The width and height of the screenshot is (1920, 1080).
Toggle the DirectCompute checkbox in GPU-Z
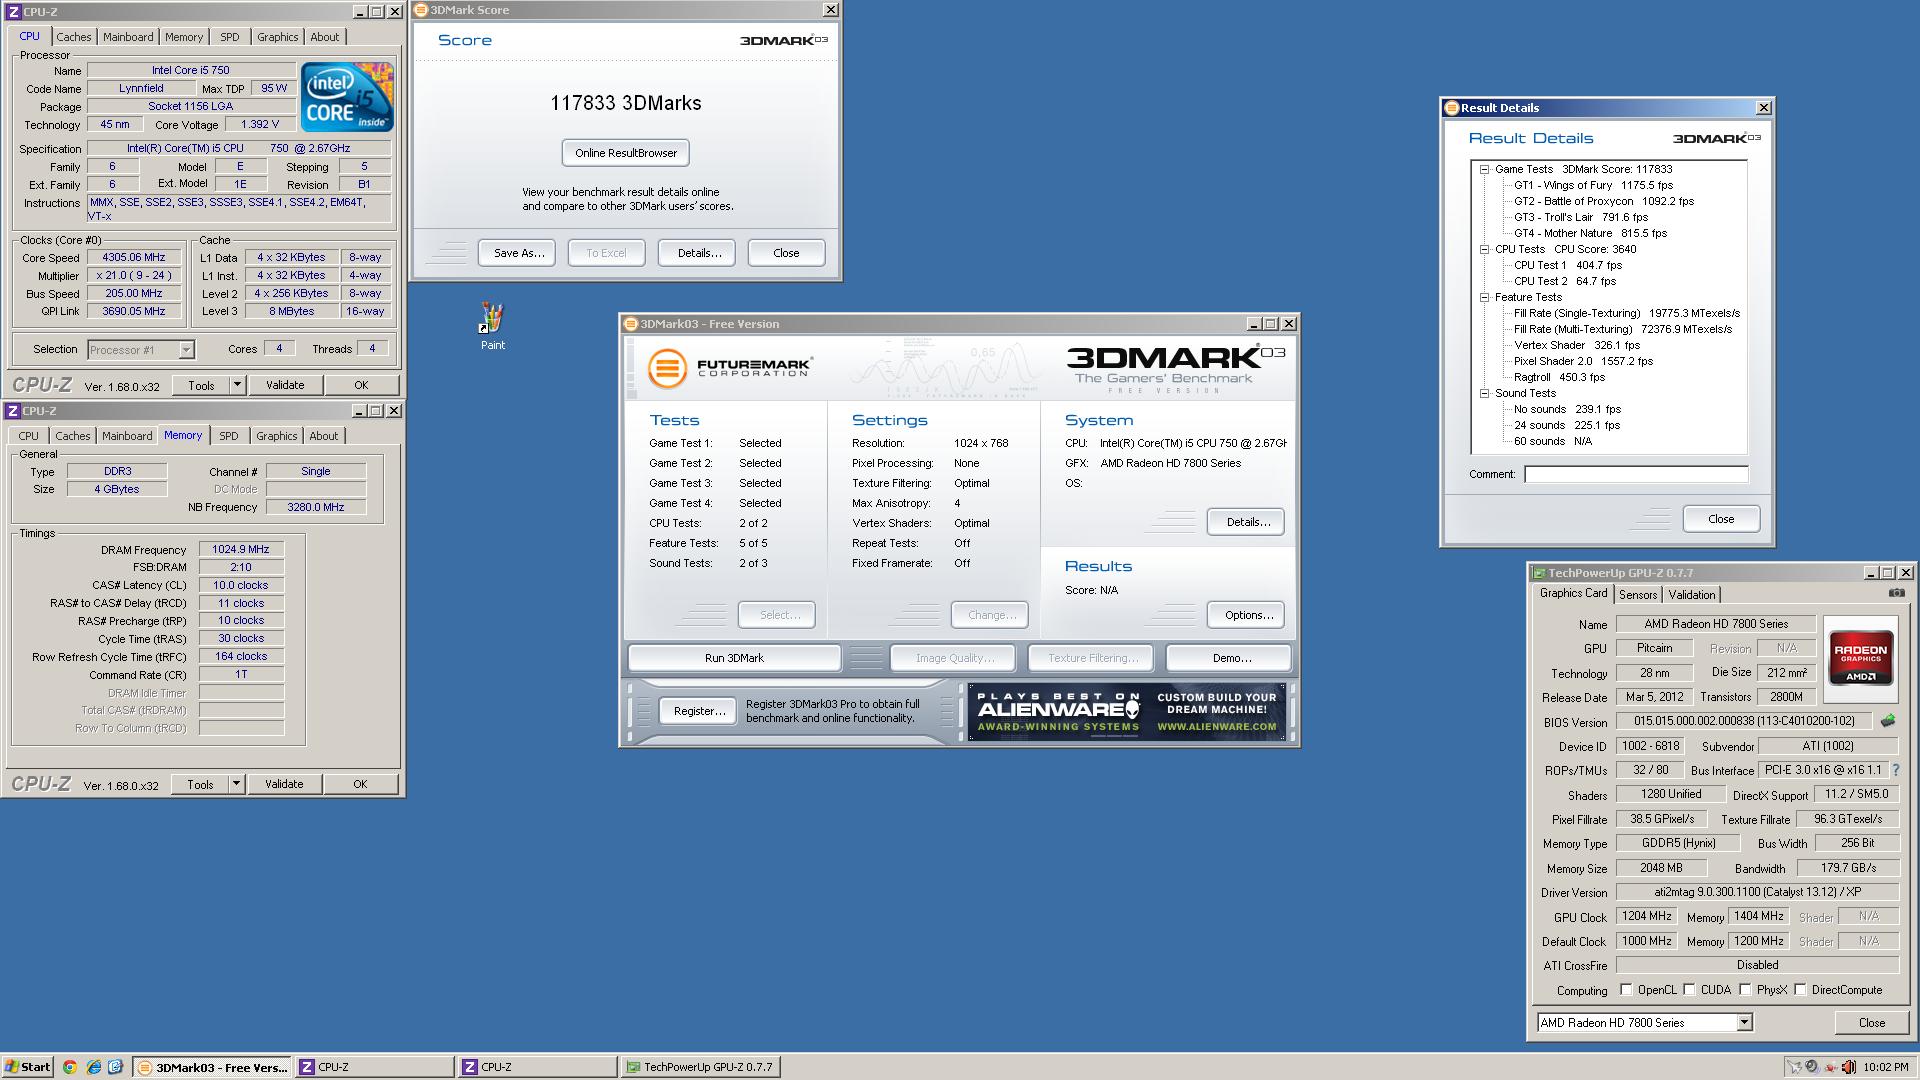[1800, 990]
